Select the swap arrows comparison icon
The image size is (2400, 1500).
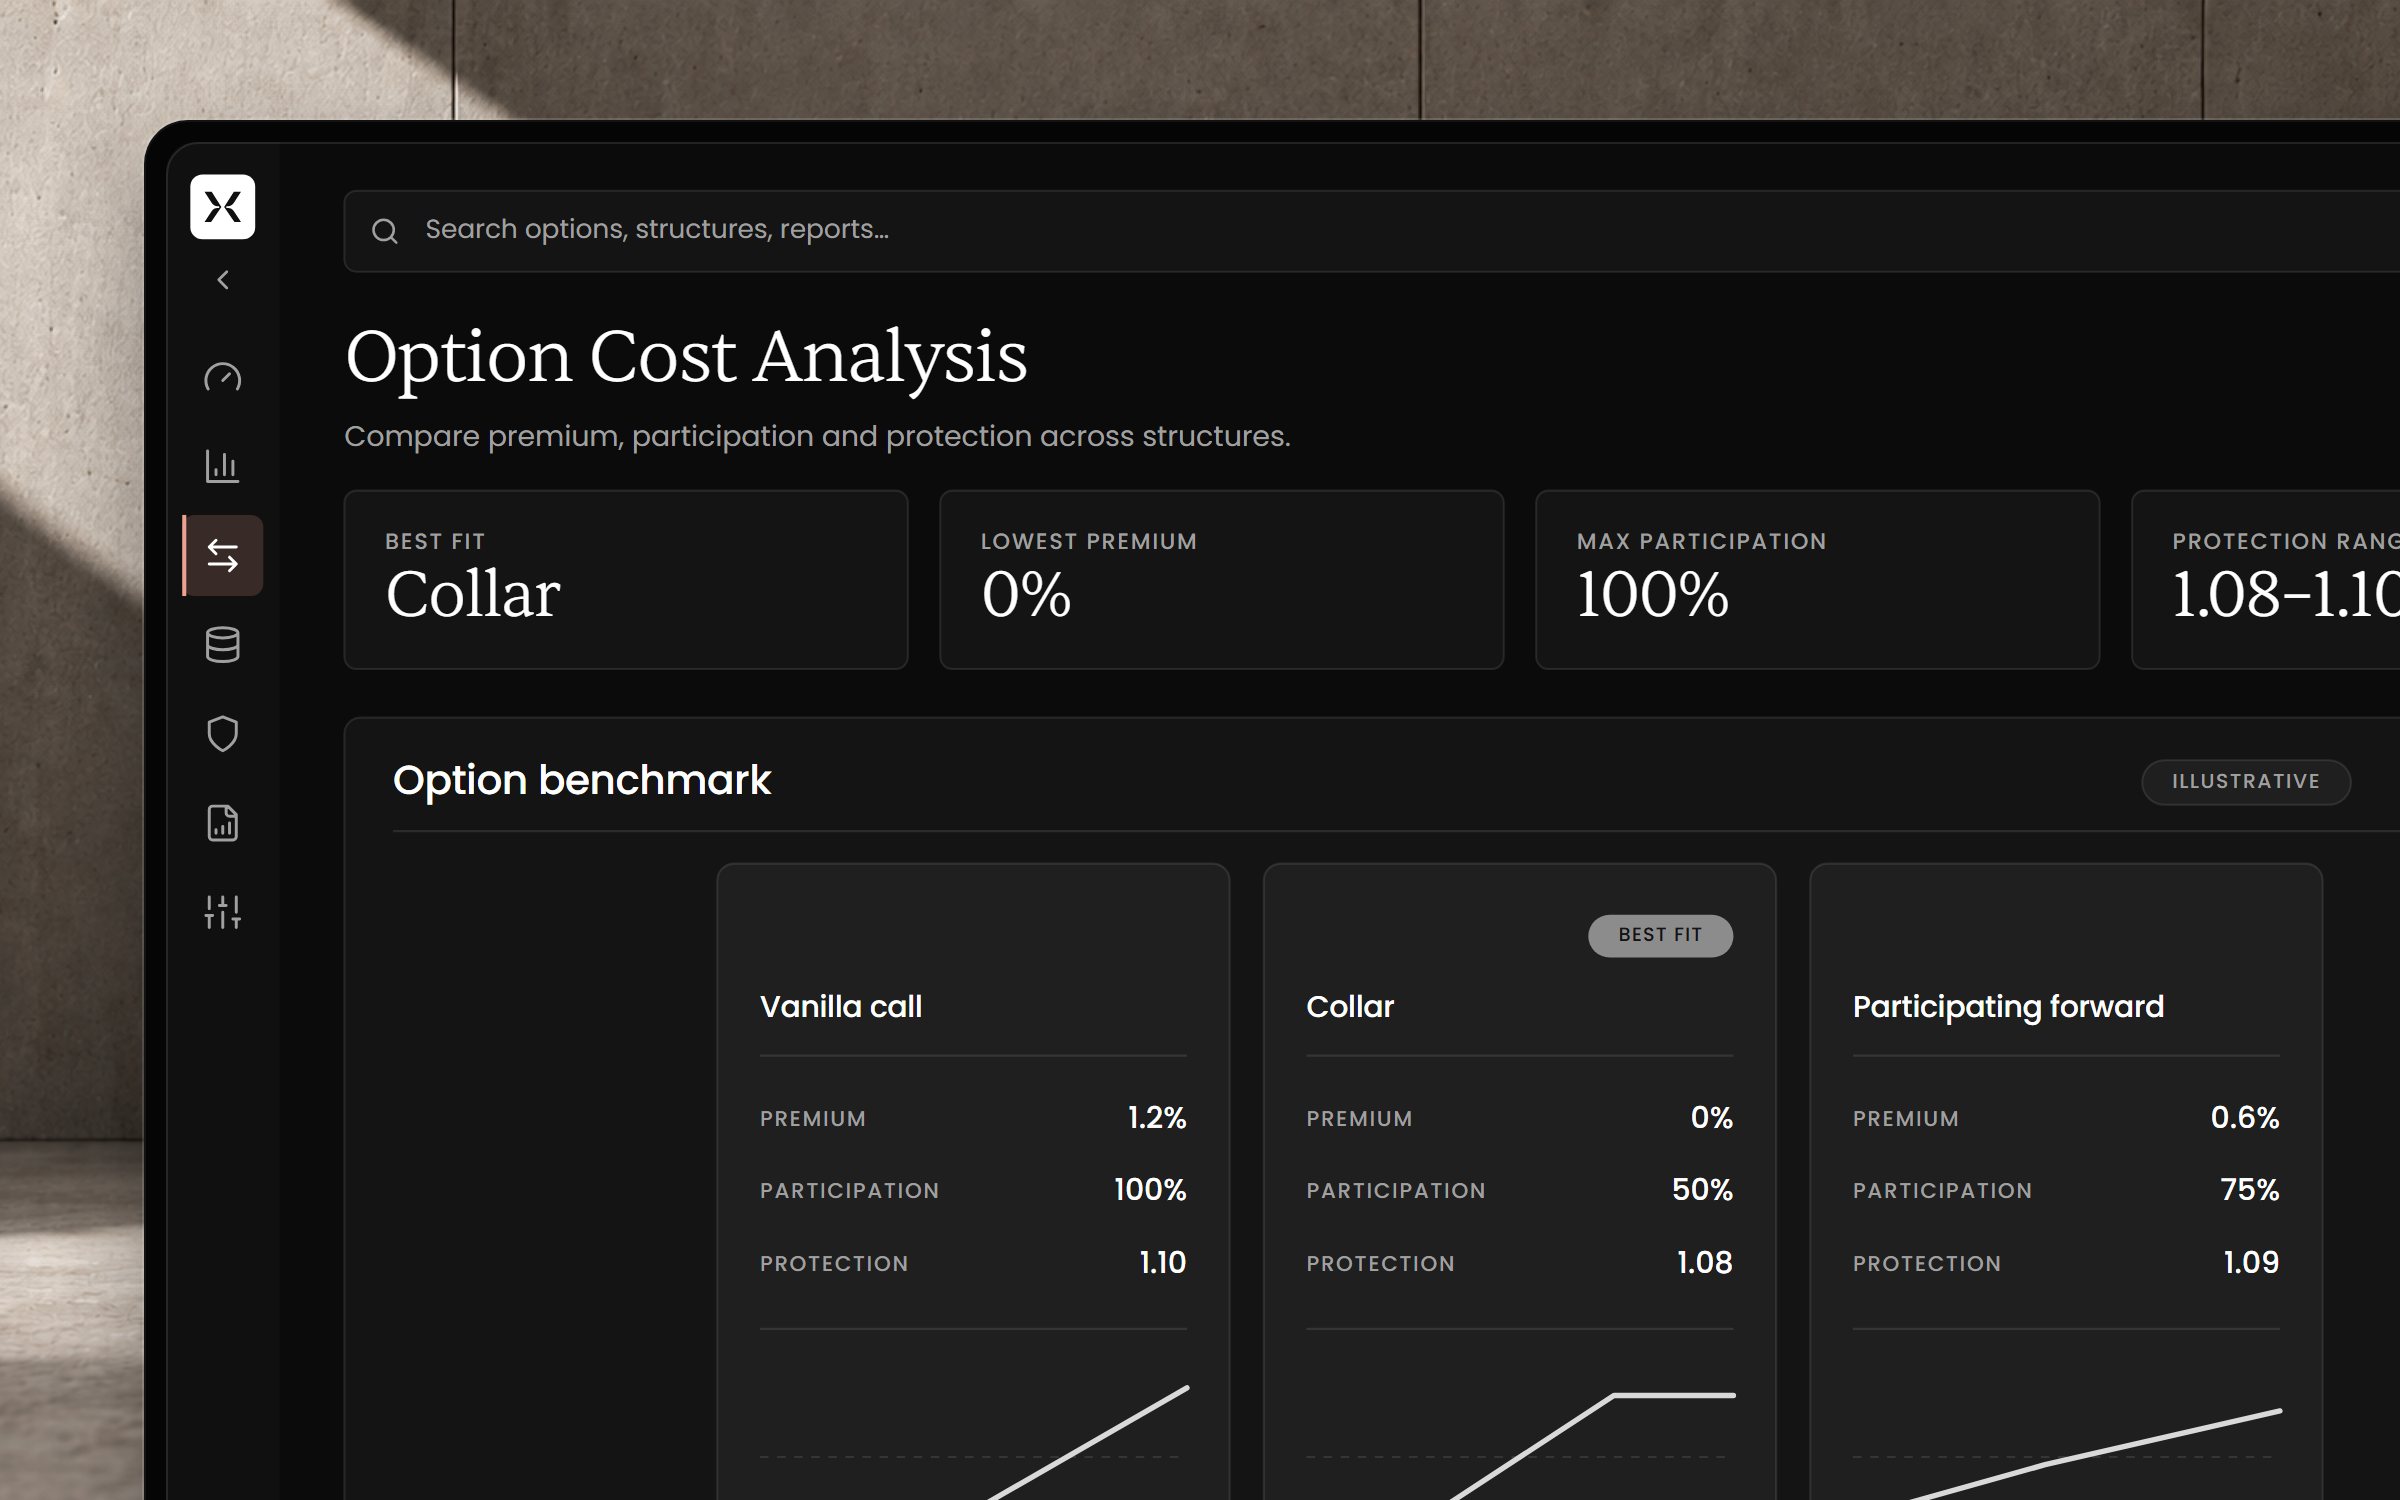(x=222, y=555)
